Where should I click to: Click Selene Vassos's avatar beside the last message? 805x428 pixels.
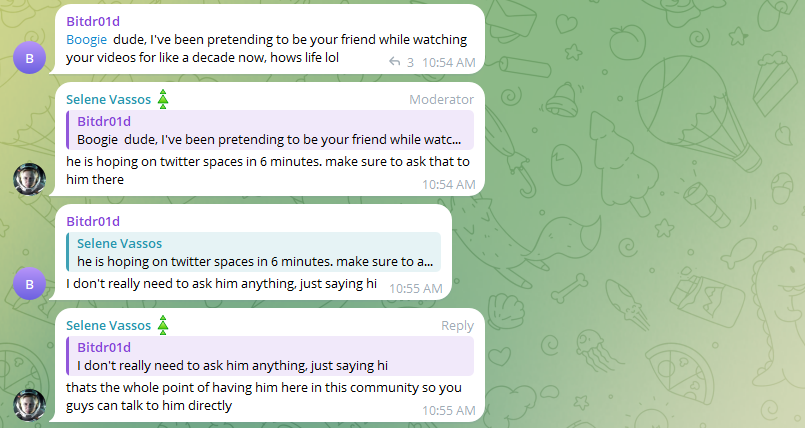click(29, 405)
